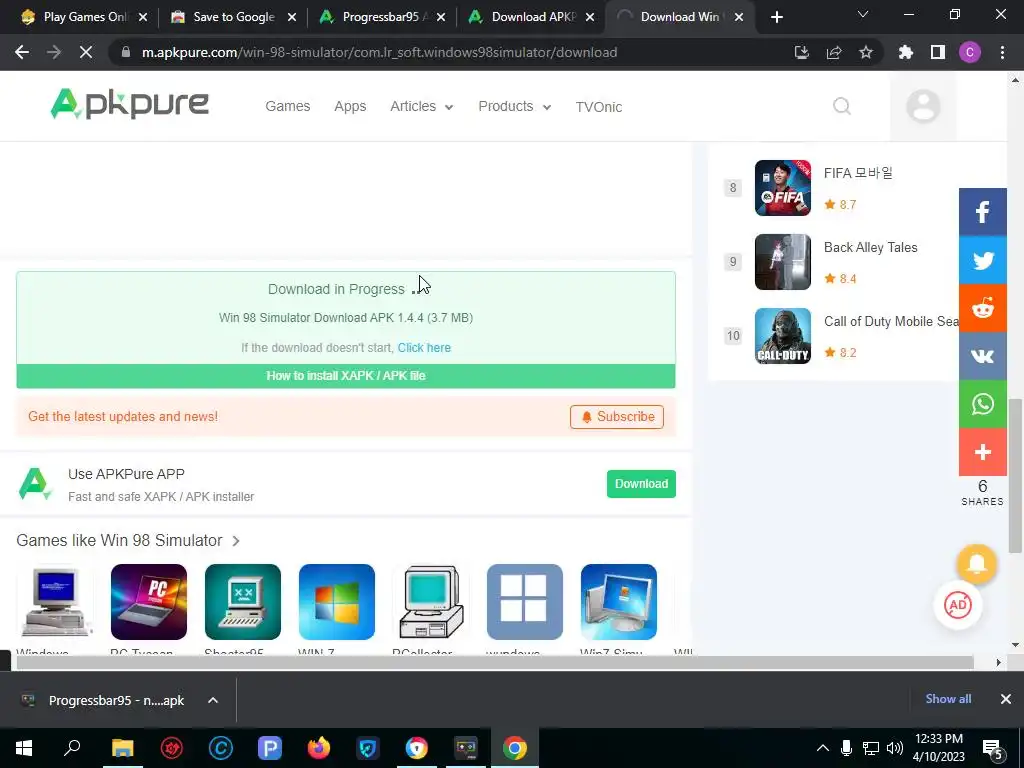Open the Win7 Simu game thumbnail

point(618,602)
